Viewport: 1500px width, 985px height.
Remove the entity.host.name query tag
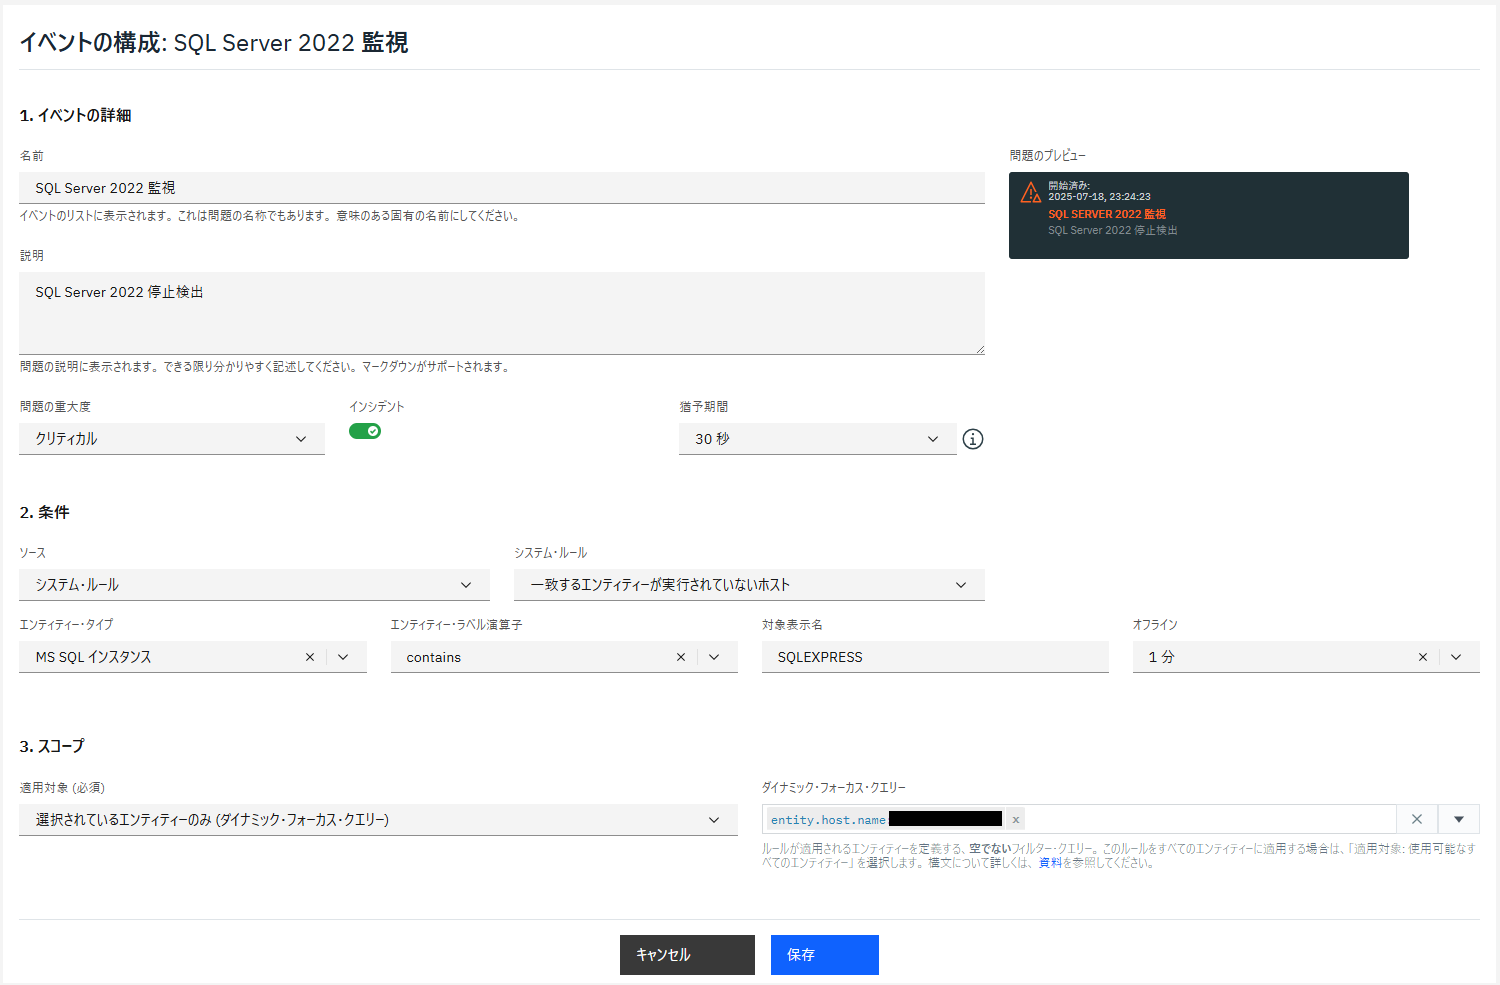(x=1016, y=820)
